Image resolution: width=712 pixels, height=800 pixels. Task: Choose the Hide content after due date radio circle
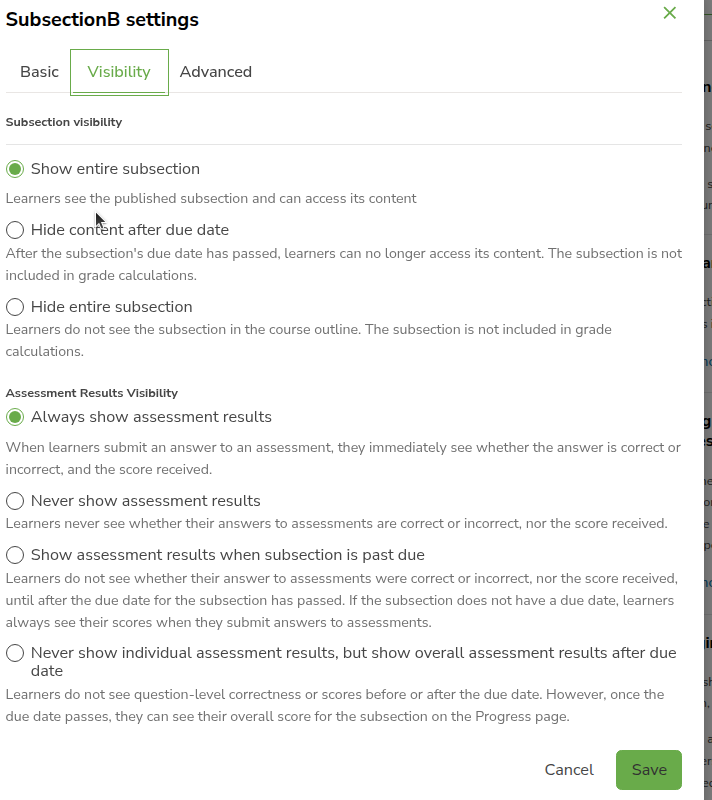[15, 230]
